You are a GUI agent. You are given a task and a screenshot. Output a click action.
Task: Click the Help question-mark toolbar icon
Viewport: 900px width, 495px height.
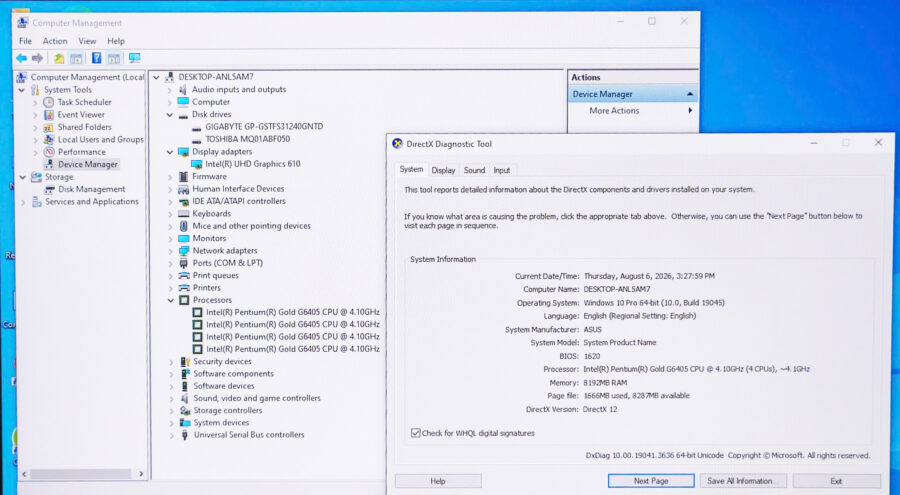pos(96,58)
